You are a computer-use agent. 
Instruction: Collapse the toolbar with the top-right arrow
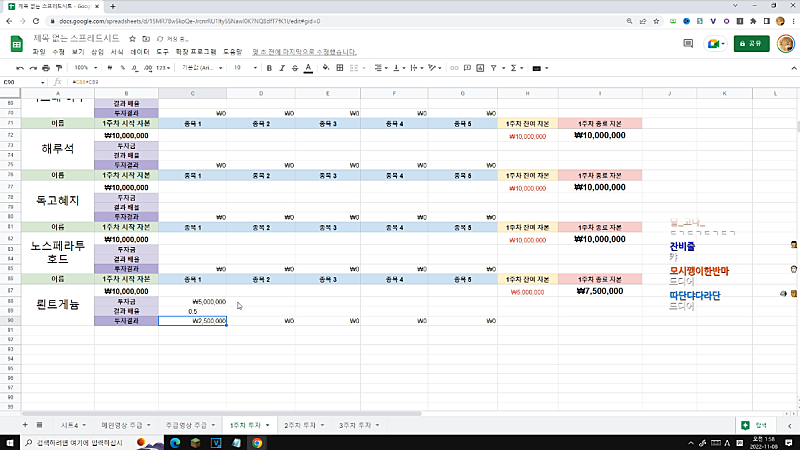(794, 68)
